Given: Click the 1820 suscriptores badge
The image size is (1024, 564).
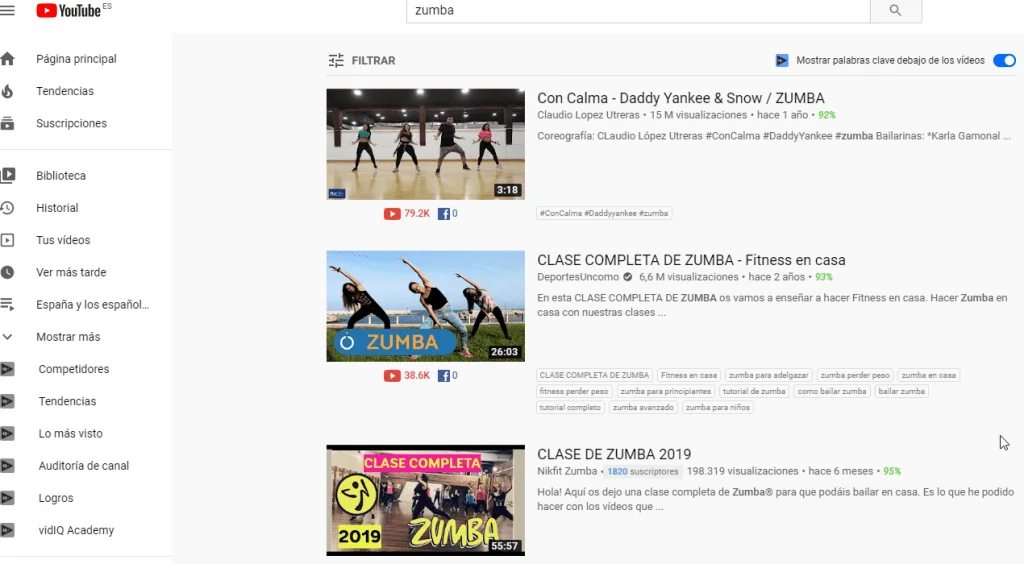Looking at the screenshot, I should click(643, 471).
